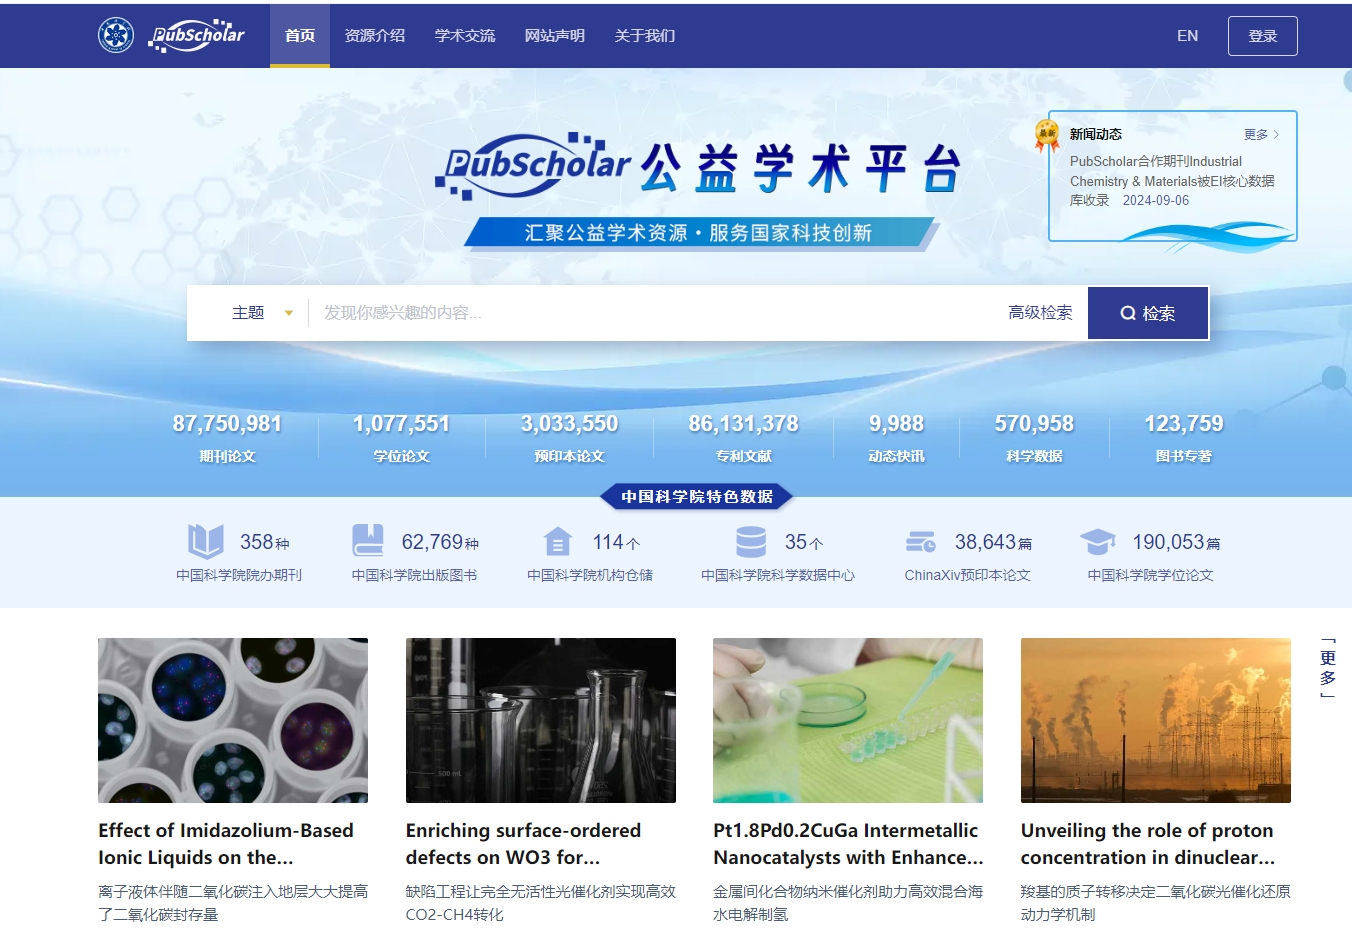
Task: Click the 9,988 动态快讯 statistic
Action: 896,438
